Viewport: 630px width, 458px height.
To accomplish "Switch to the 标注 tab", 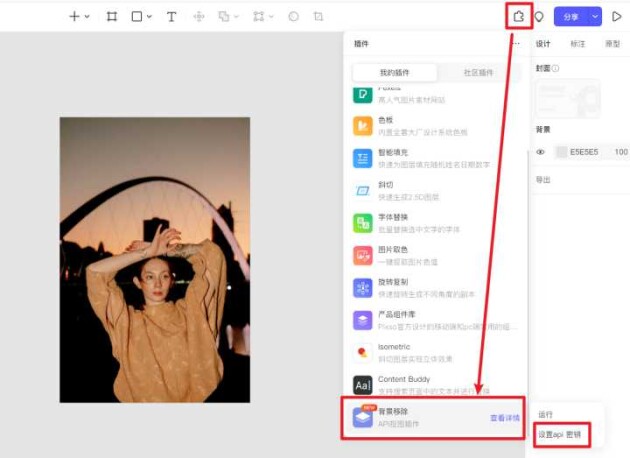I will [578, 44].
